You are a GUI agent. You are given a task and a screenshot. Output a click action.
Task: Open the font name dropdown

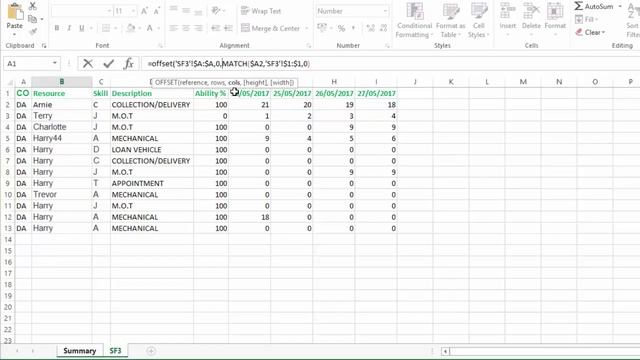109,11
